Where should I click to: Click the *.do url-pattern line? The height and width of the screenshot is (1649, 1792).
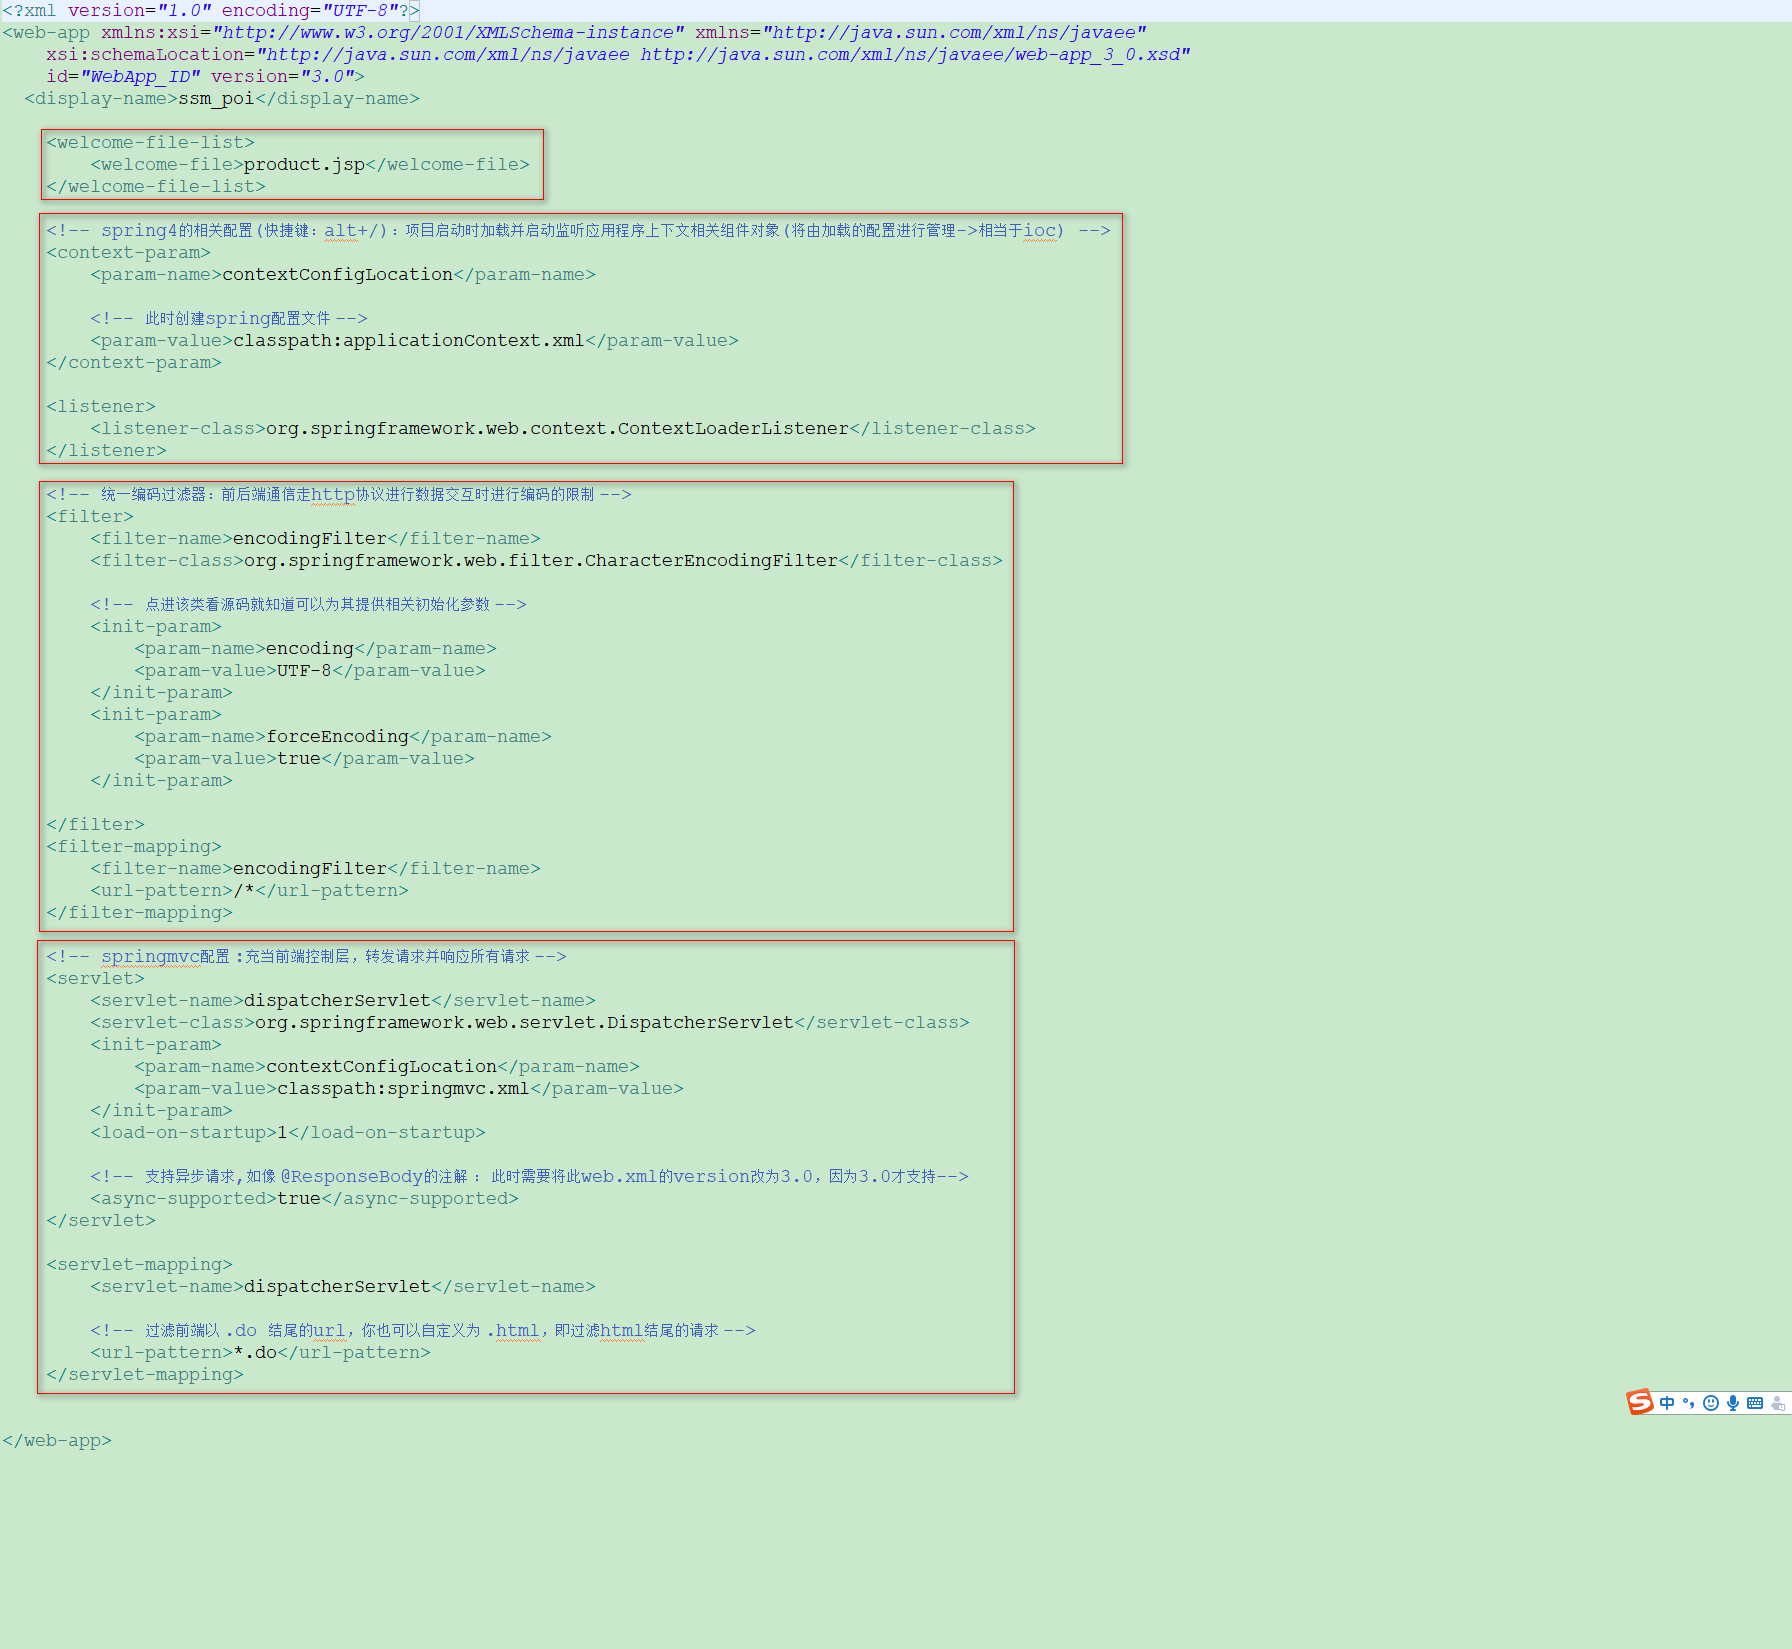coord(260,1353)
